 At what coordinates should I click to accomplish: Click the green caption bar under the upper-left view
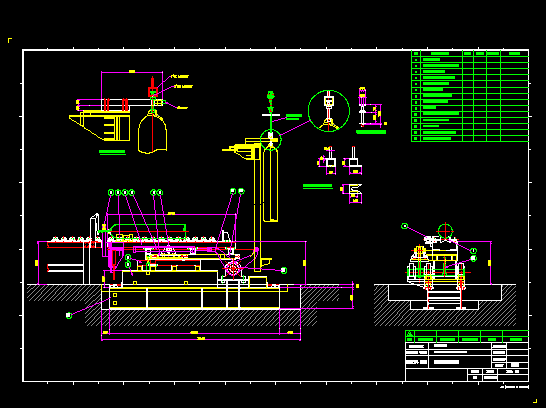click(x=112, y=152)
